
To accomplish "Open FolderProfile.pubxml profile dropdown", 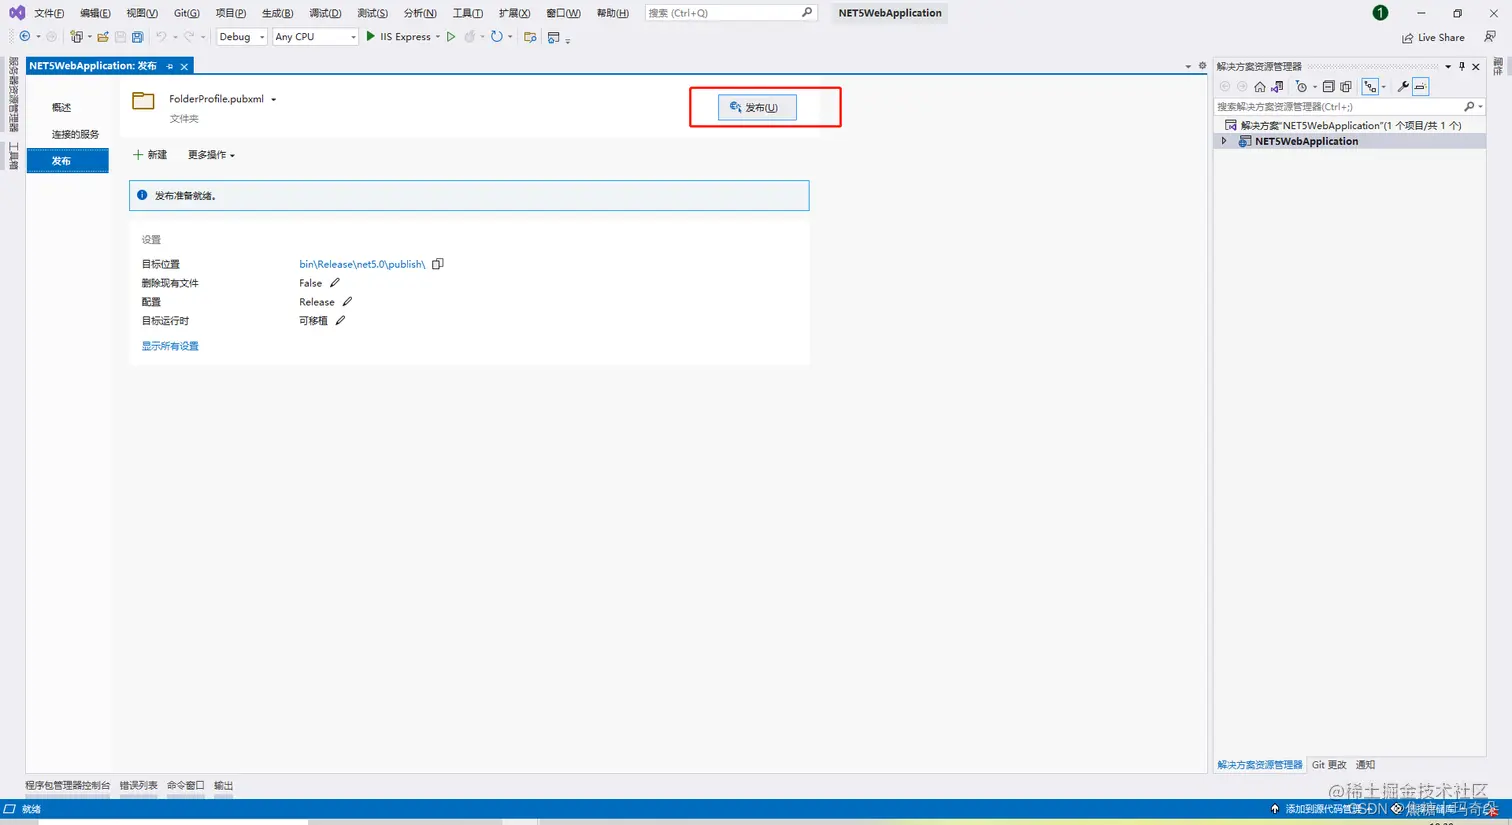I will 273,100.
